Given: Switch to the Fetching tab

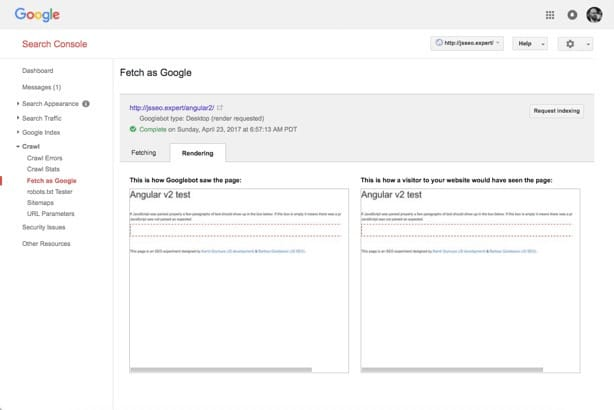Looking at the screenshot, I should (x=144, y=153).
